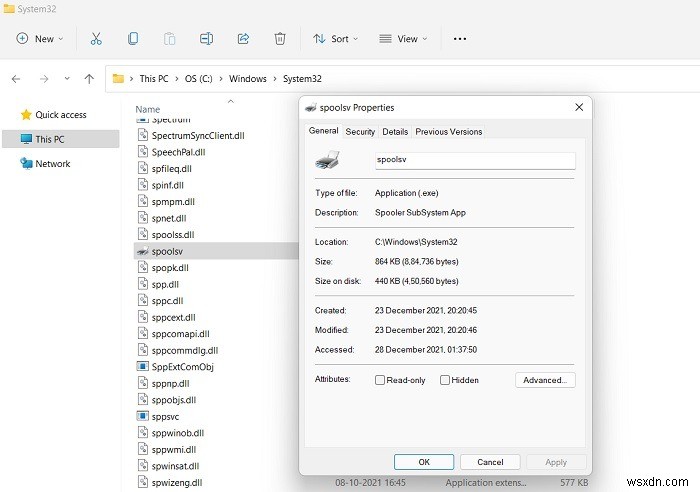Select the sppc.dll file
700x492 pixels.
pyautogui.click(x=167, y=301)
